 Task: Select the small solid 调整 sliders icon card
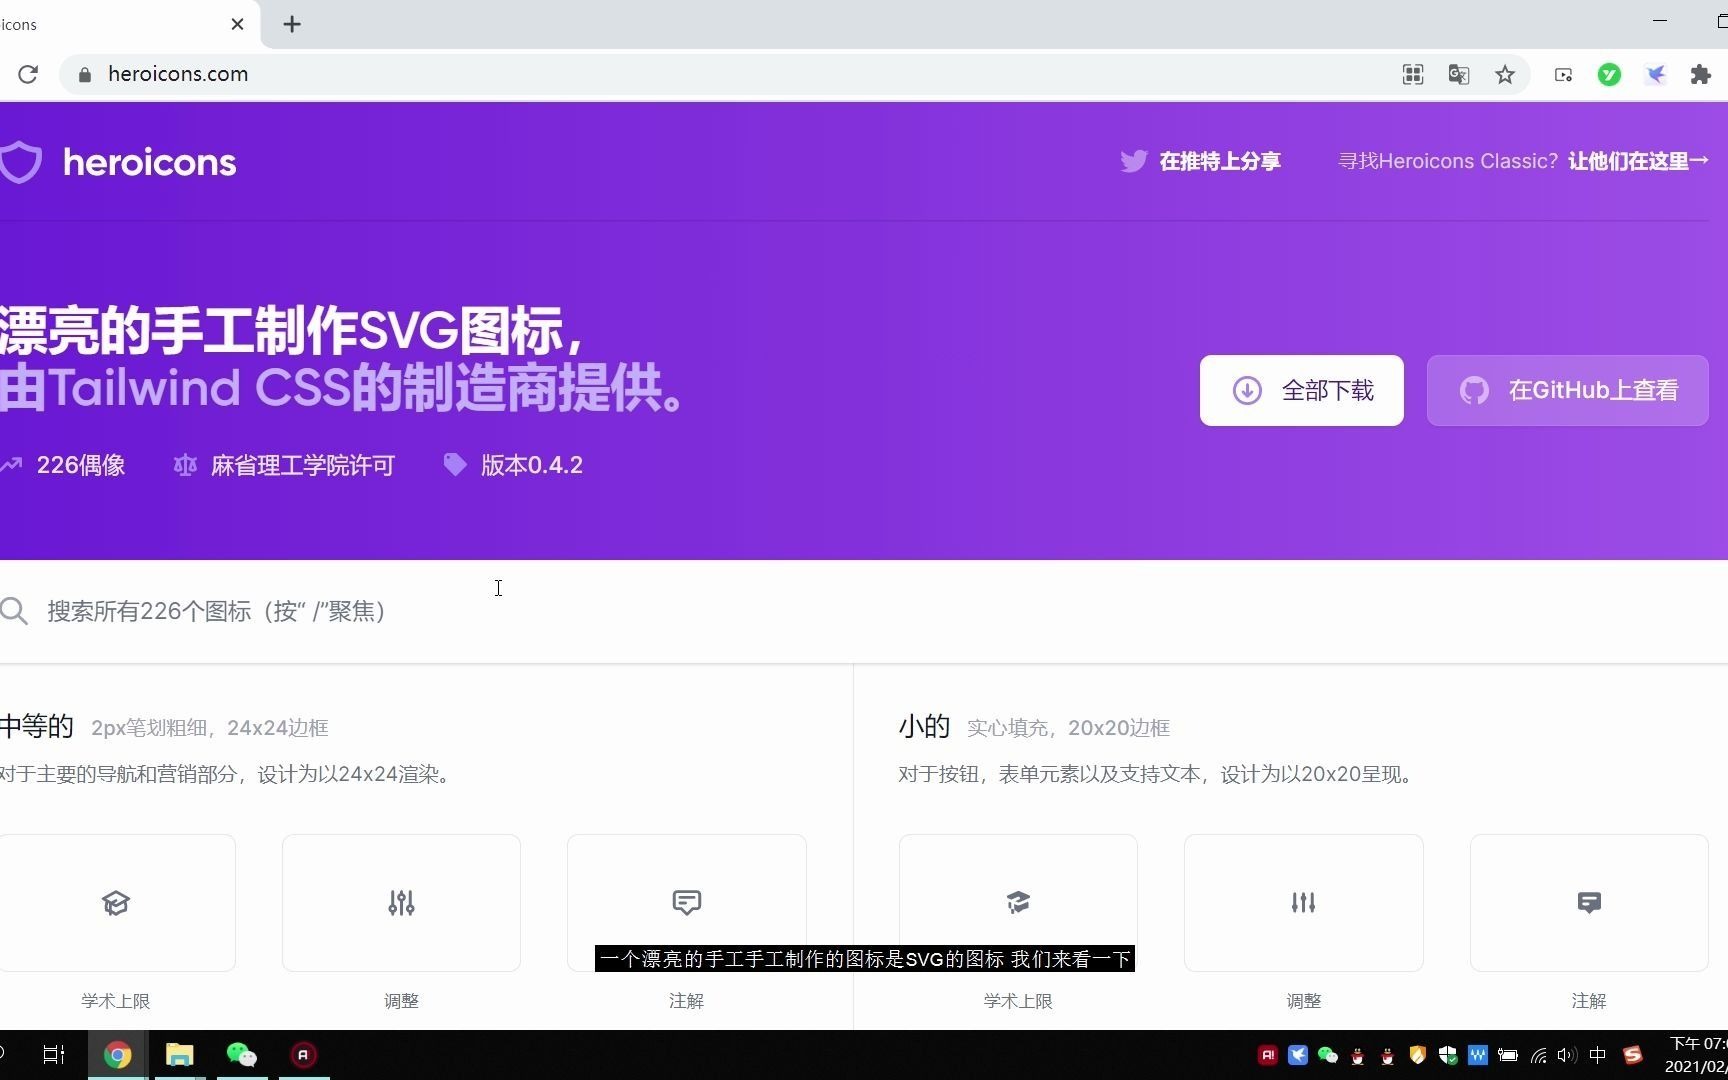[1303, 903]
